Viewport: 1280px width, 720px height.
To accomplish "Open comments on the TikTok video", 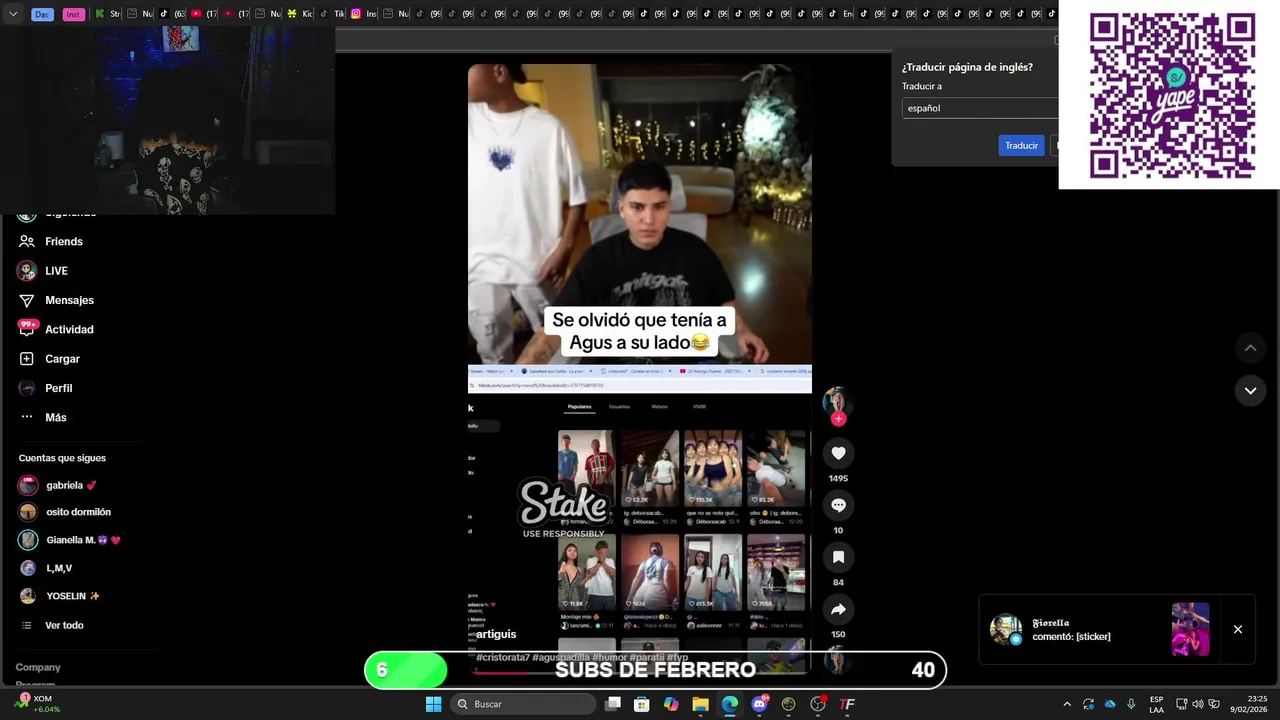I will 838,505.
